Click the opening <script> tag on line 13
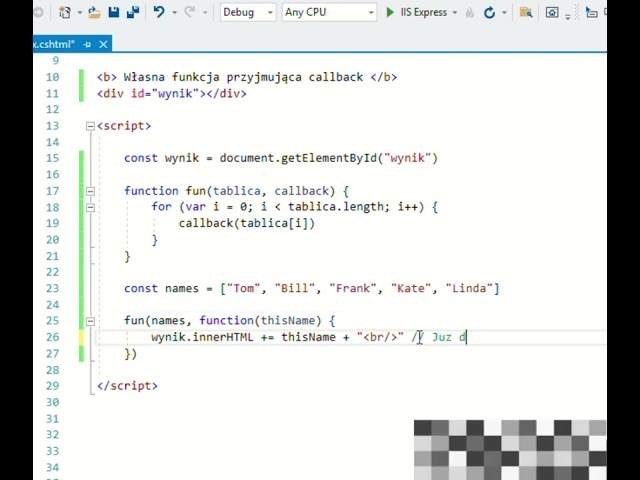This screenshot has height=480, width=640. tap(124, 126)
